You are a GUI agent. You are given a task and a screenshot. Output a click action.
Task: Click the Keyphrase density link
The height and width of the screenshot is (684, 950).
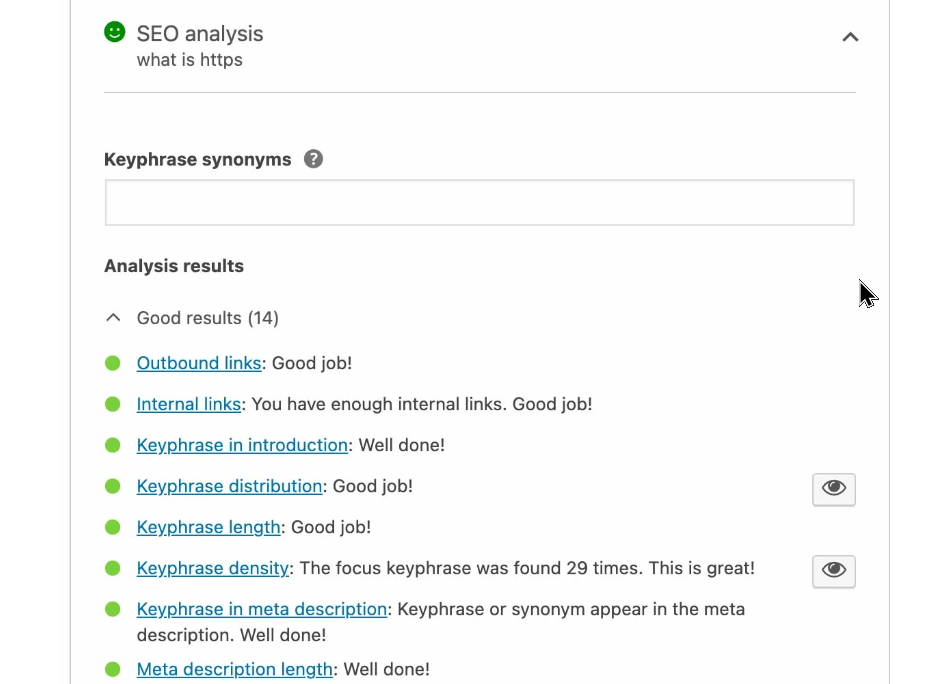click(213, 568)
